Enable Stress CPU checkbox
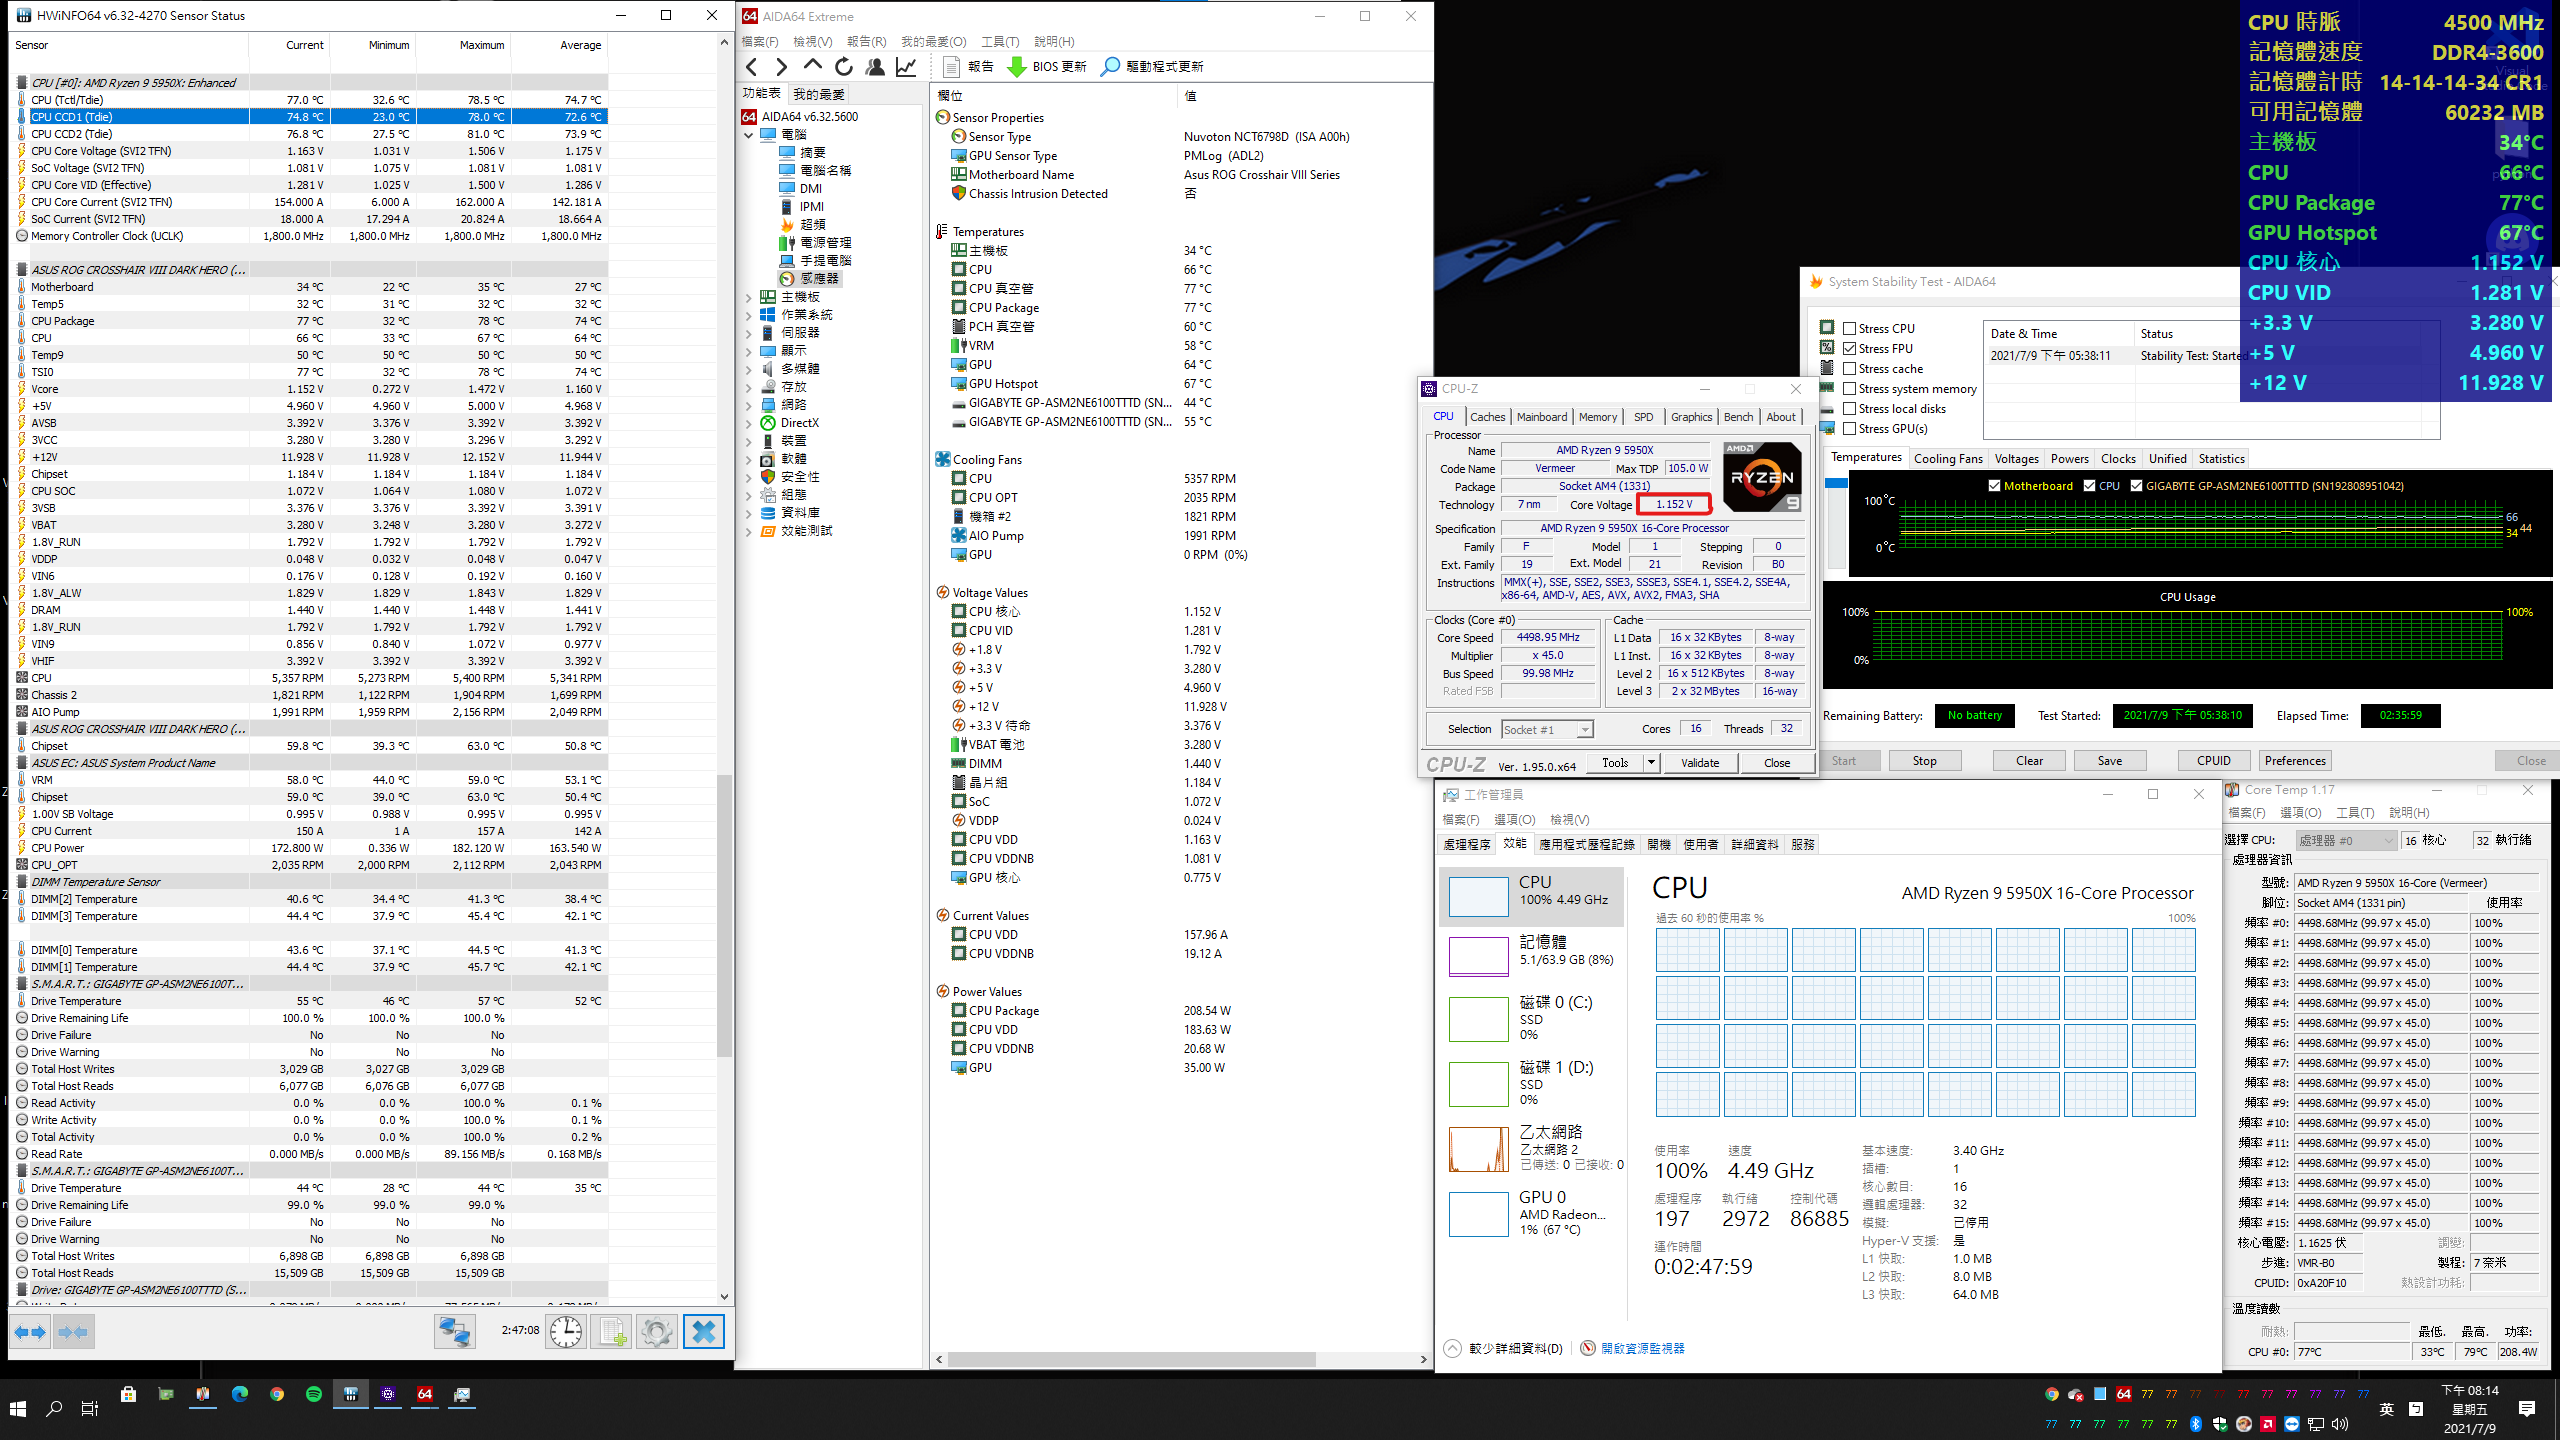This screenshot has width=2560, height=1440. point(1850,328)
